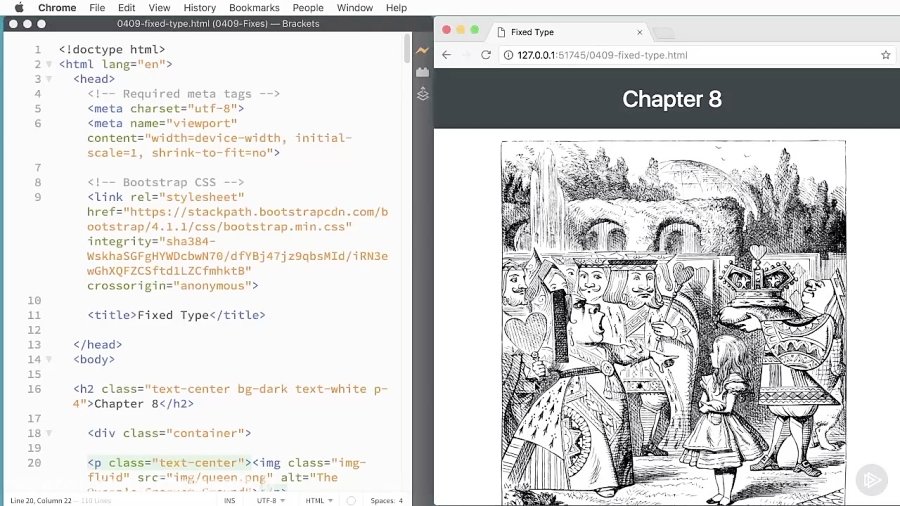Toggle the Spaces indentation setting label
Viewport: 900px width, 506px height.
point(382,500)
